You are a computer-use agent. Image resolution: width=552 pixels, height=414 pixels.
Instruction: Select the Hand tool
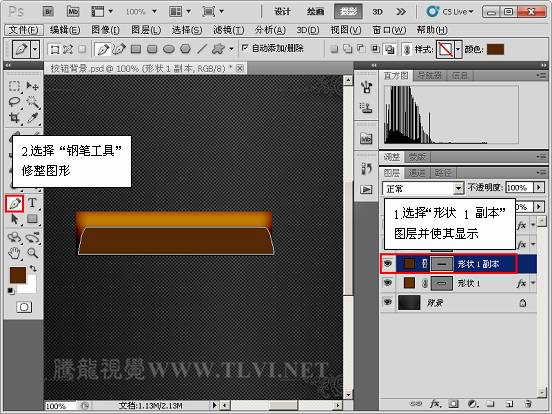pyautogui.click(x=14, y=252)
